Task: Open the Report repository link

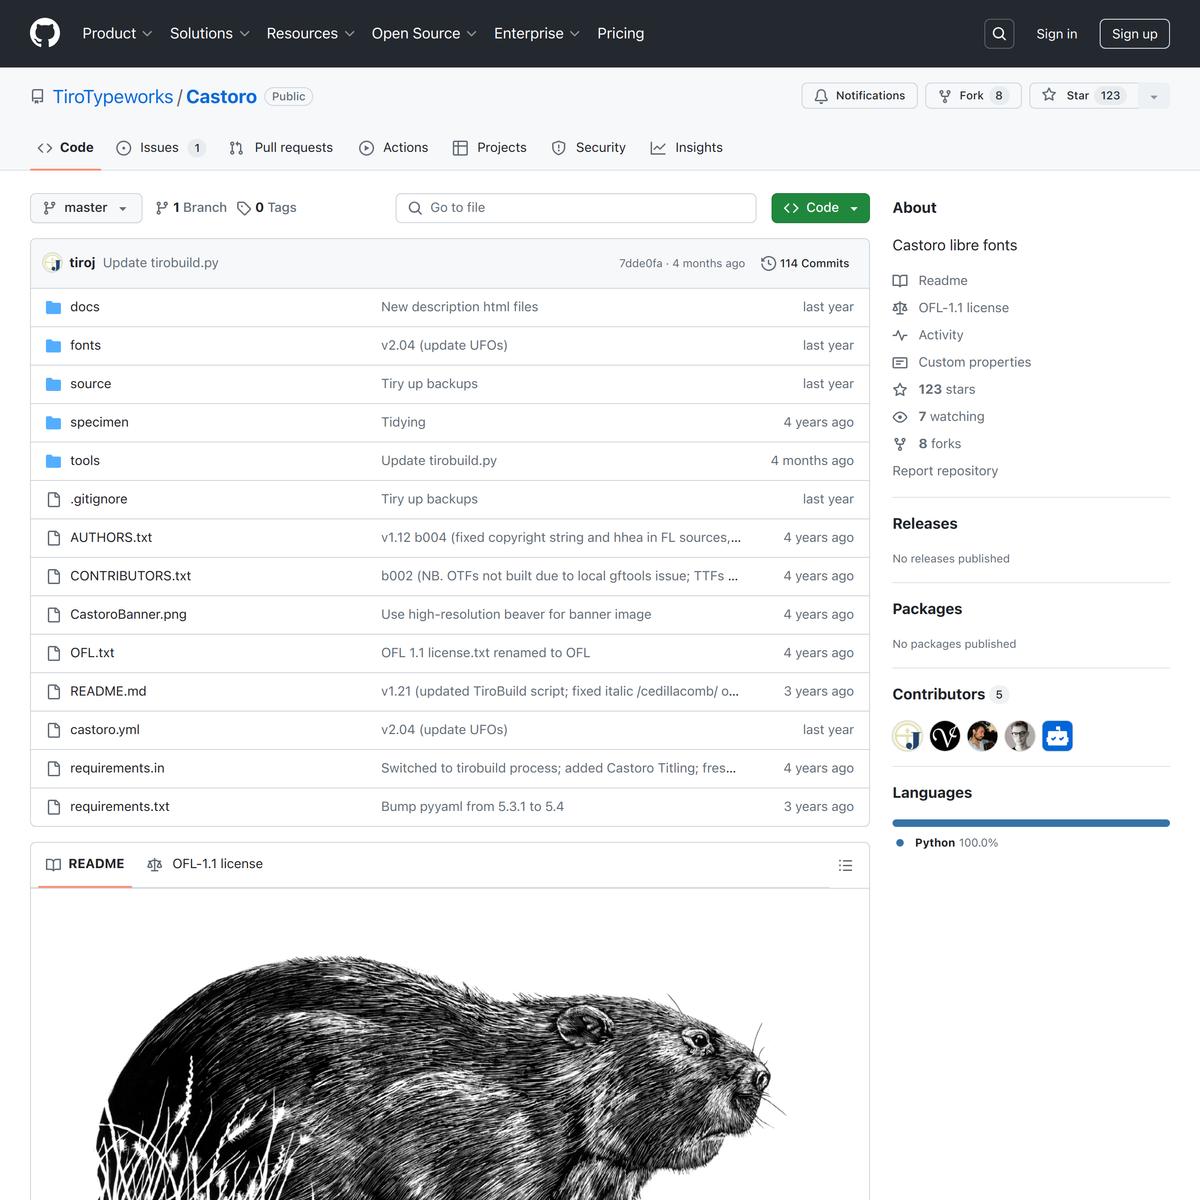Action: [x=945, y=471]
